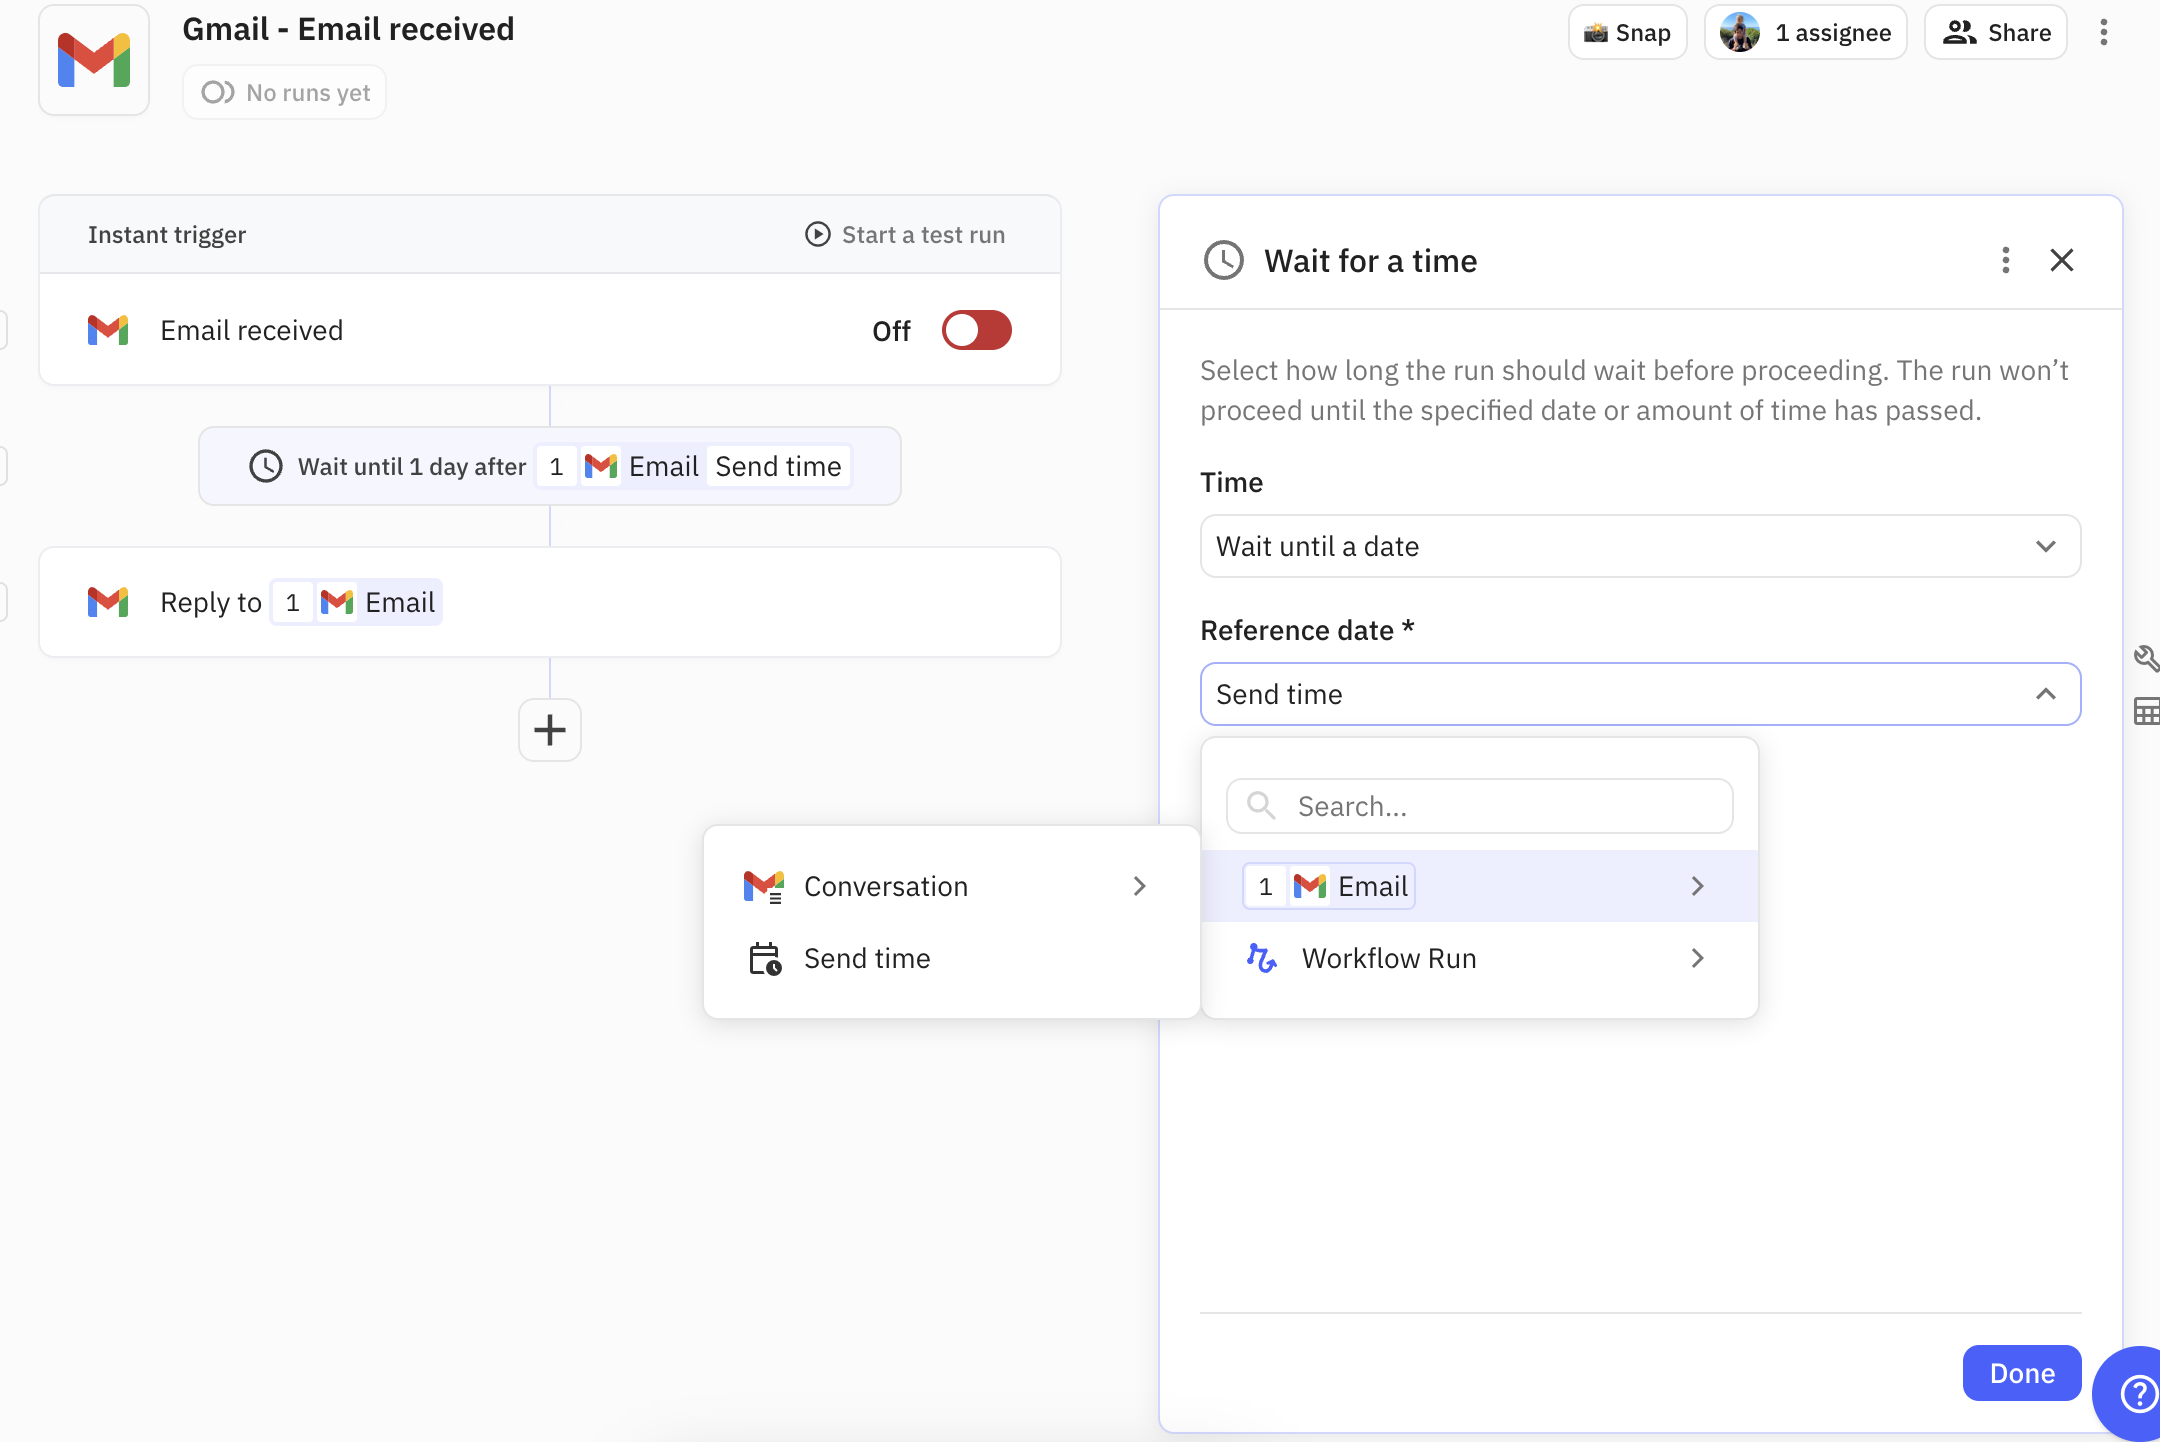Click the plus icon to add a step

(549, 730)
